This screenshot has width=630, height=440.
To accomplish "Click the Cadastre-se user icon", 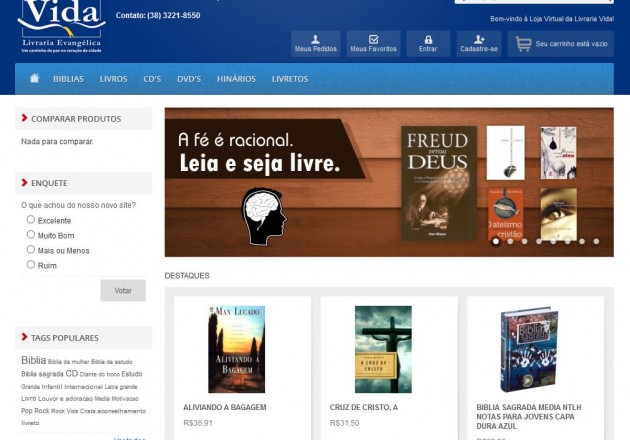I will pyautogui.click(x=479, y=39).
